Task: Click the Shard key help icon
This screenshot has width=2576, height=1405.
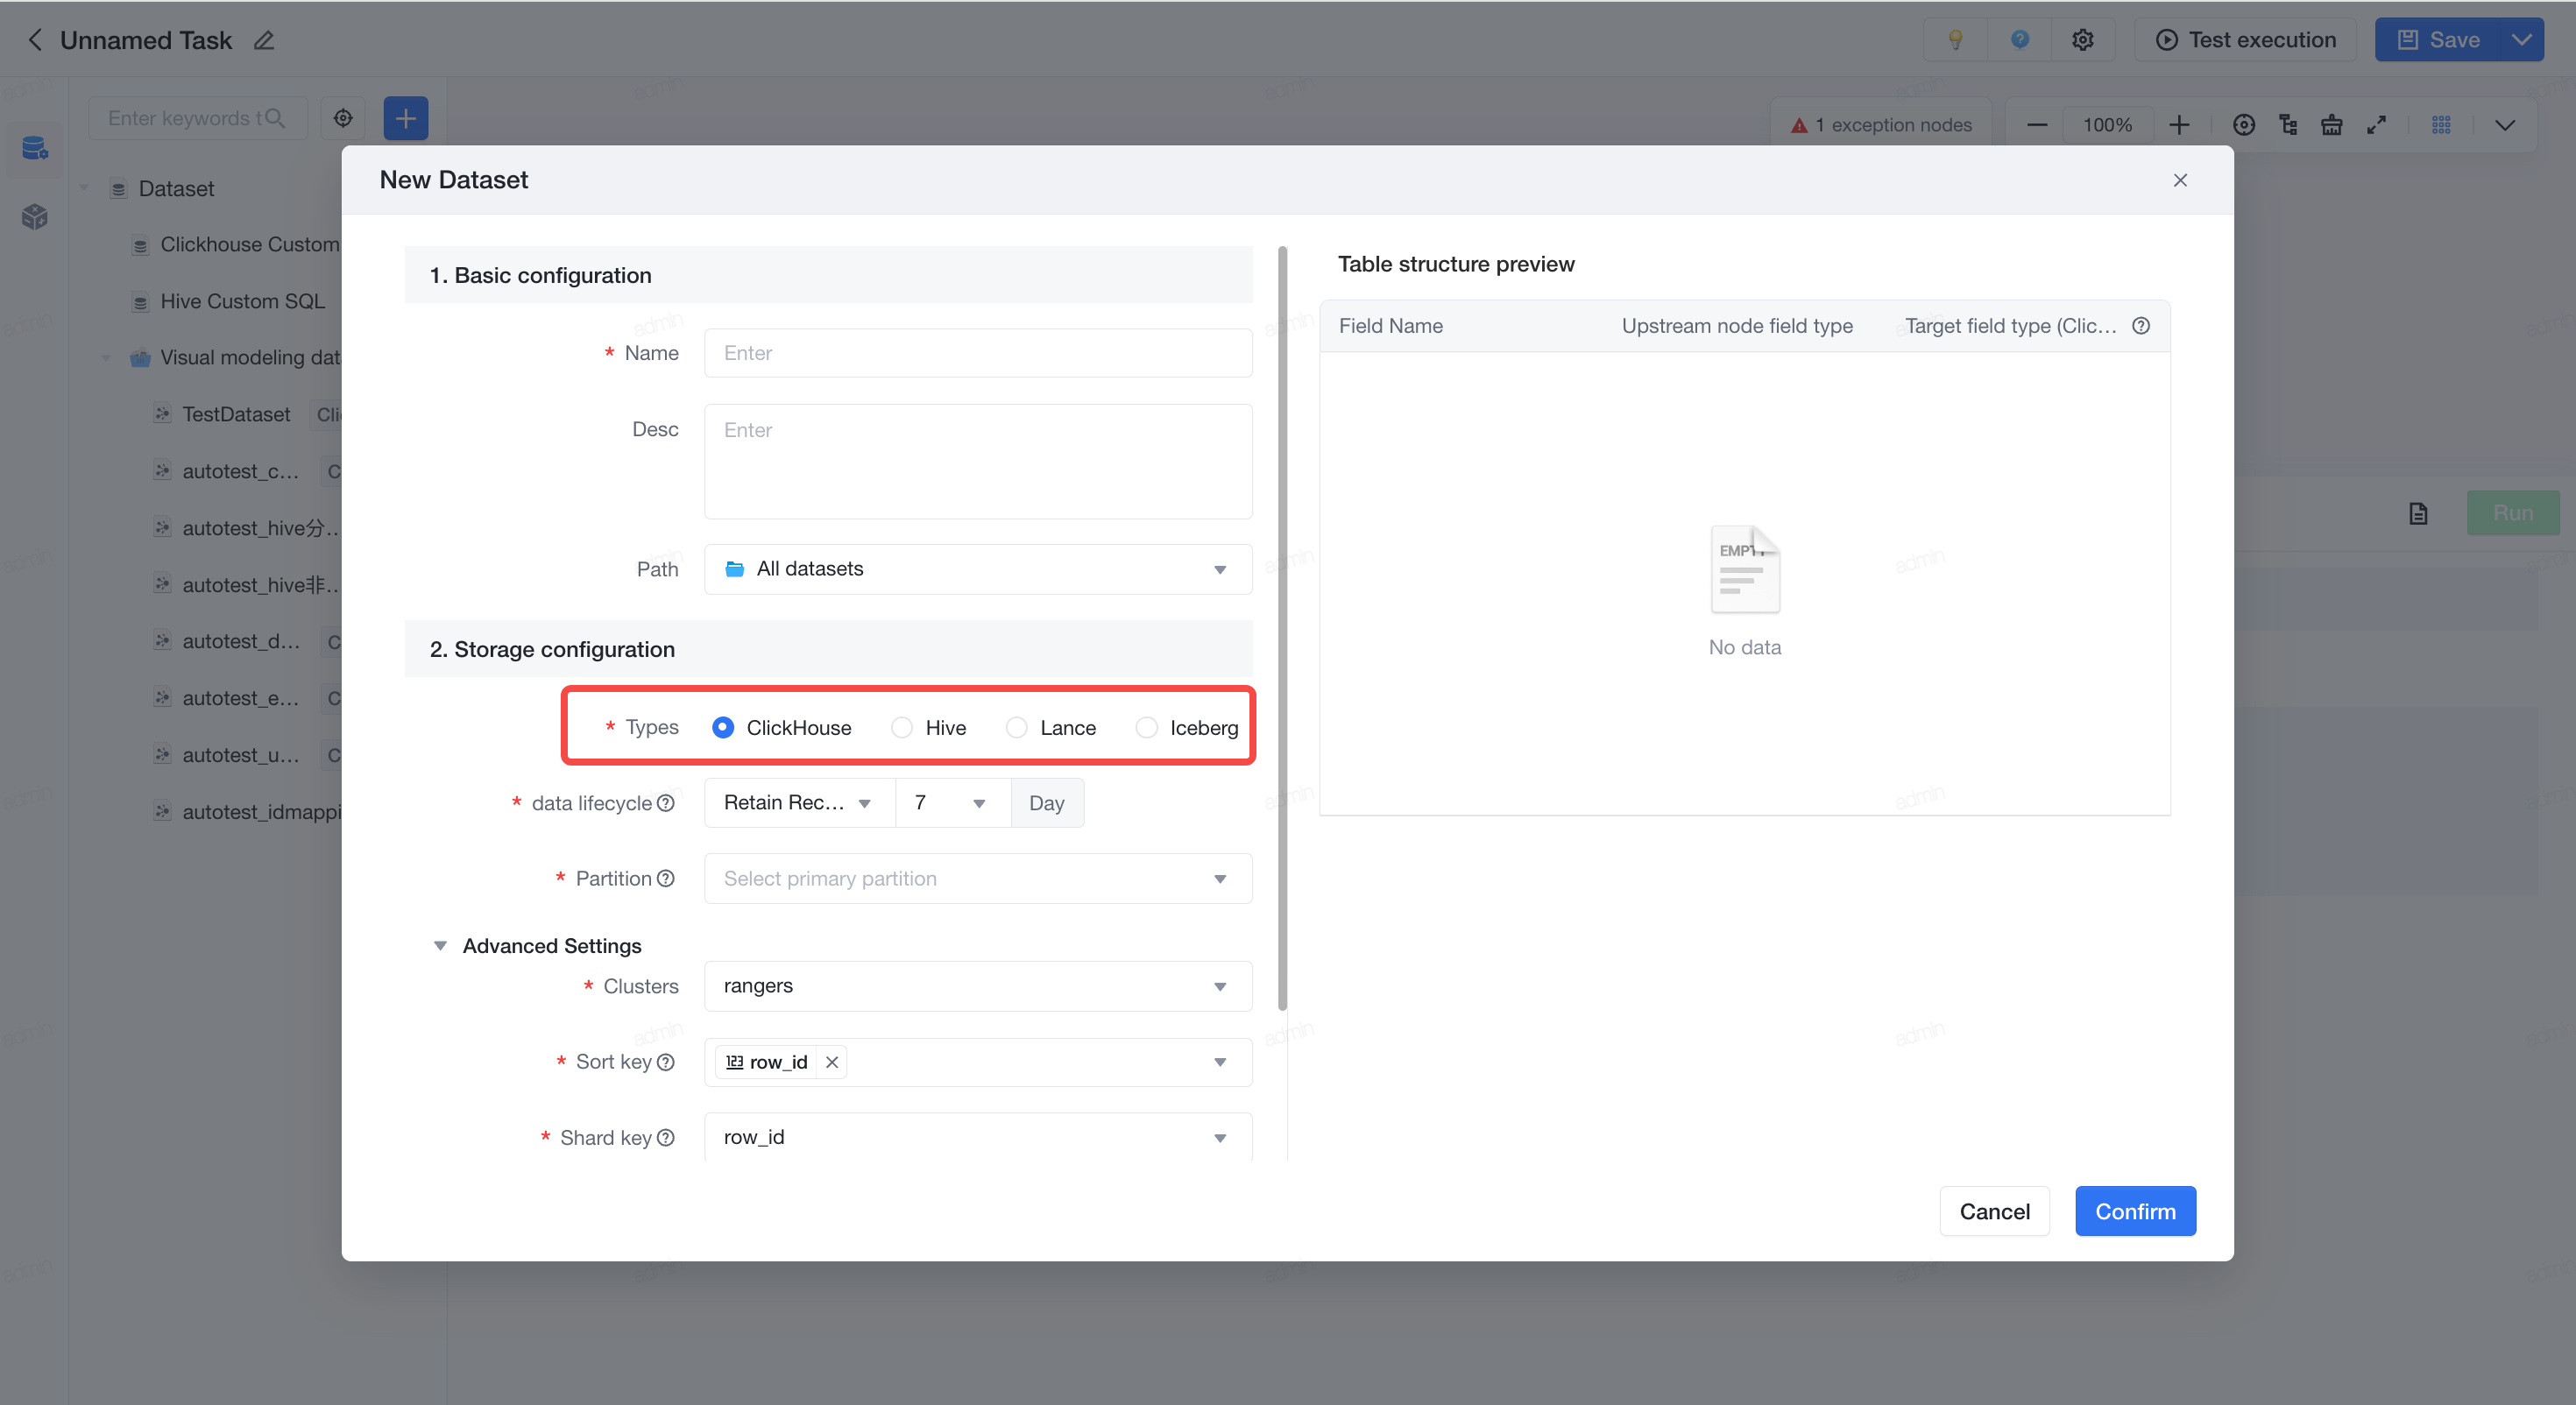Action: [666, 1138]
